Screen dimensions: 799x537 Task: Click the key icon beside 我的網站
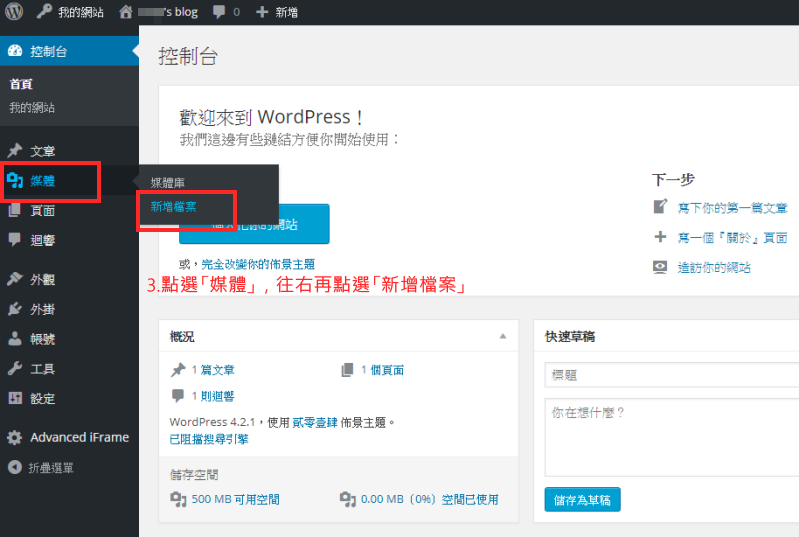44,11
